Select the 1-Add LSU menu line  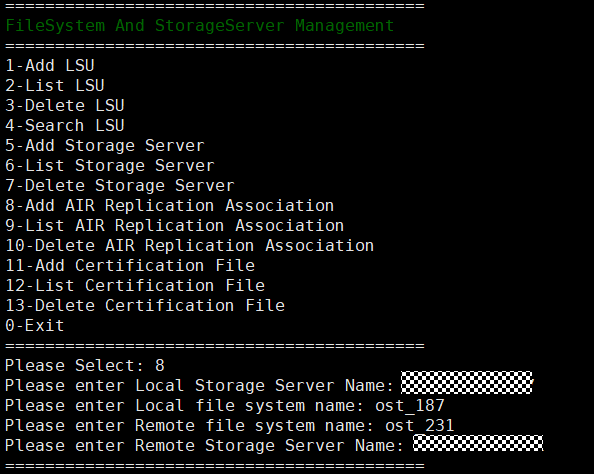pyautogui.click(x=50, y=66)
